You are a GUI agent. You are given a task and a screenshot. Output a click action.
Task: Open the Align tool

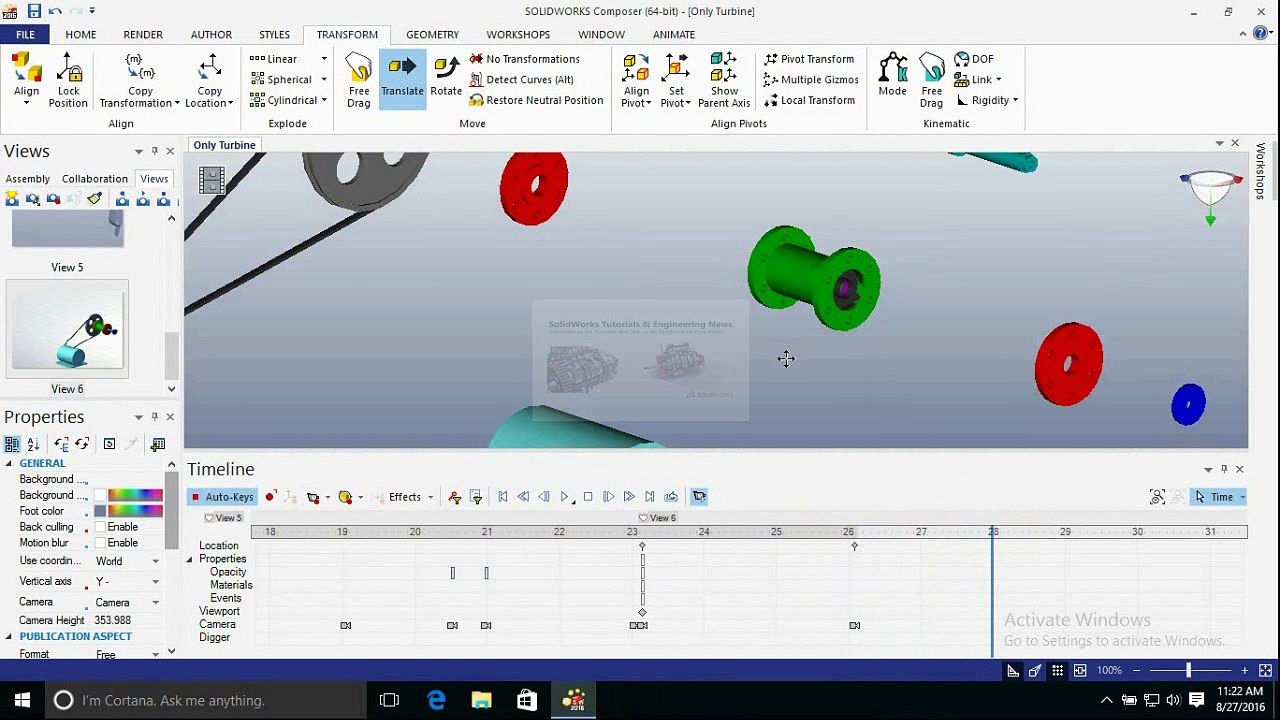point(27,80)
